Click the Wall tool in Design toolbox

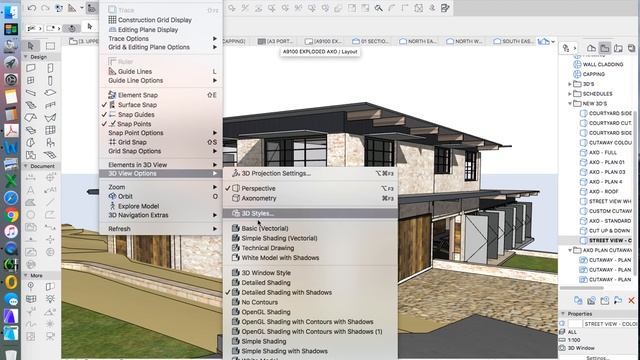click(x=31, y=68)
